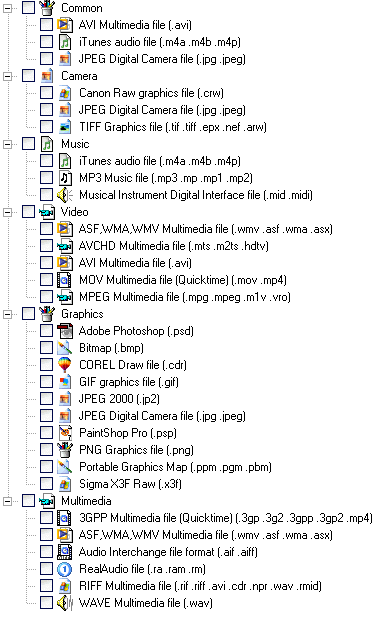Select 'JPEG Digital Camera file' under Camera
The image size is (388, 622).
(x=162, y=110)
